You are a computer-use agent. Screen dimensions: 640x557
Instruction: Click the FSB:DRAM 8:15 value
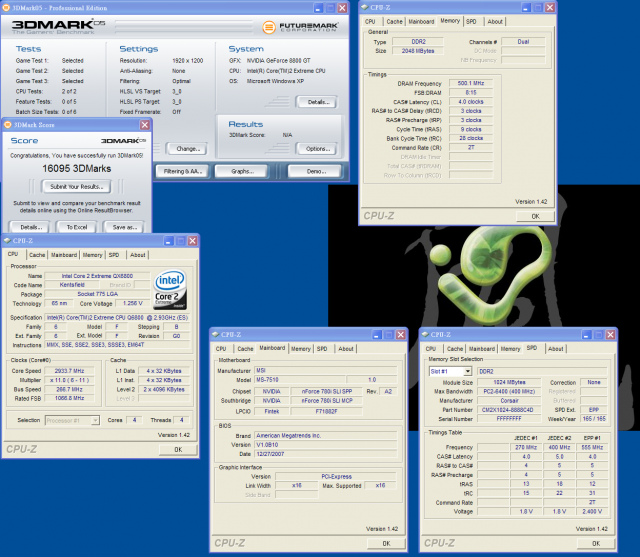pos(471,93)
